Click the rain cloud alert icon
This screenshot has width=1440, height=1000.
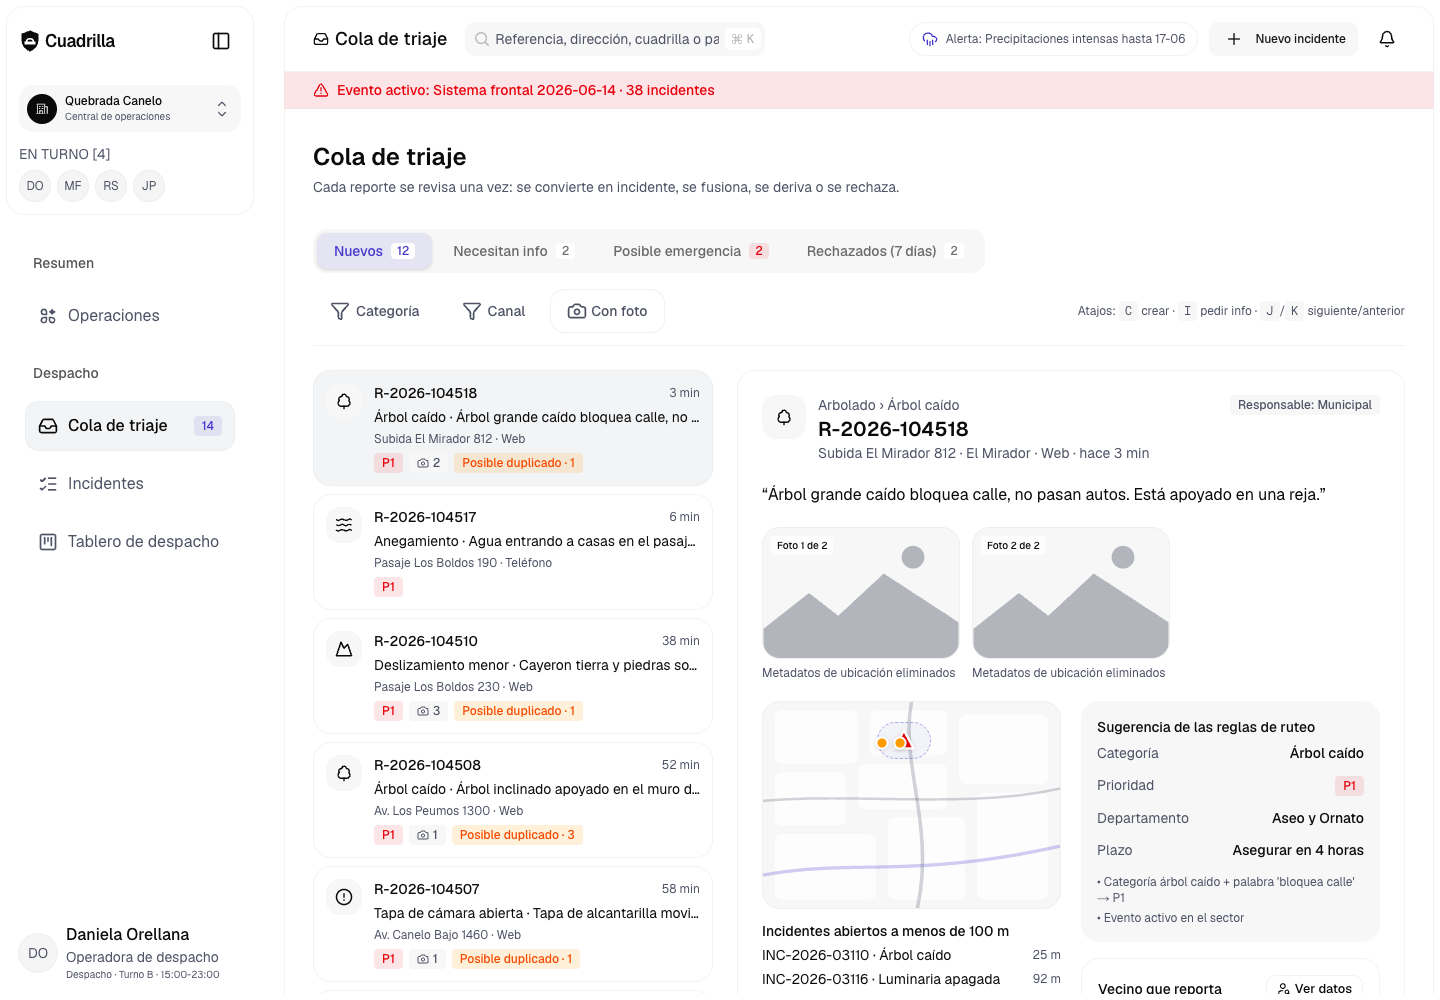930,39
